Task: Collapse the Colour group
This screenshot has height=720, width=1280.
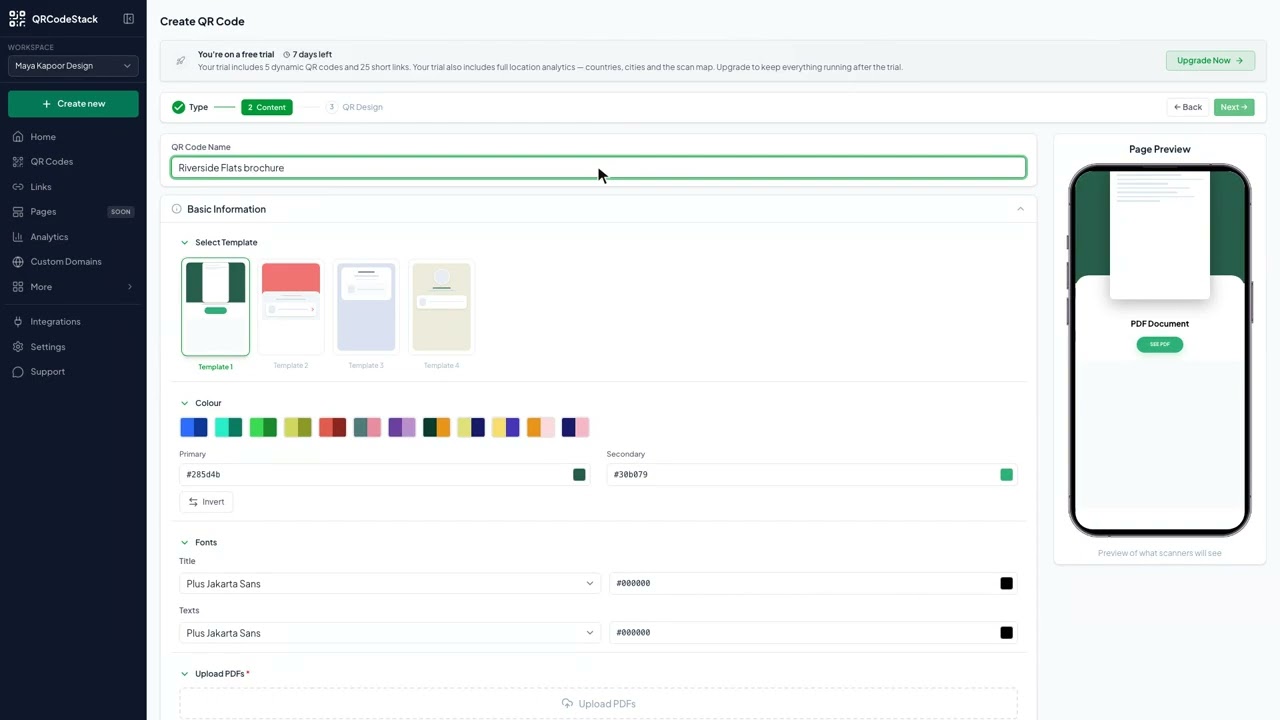Action: tap(184, 404)
